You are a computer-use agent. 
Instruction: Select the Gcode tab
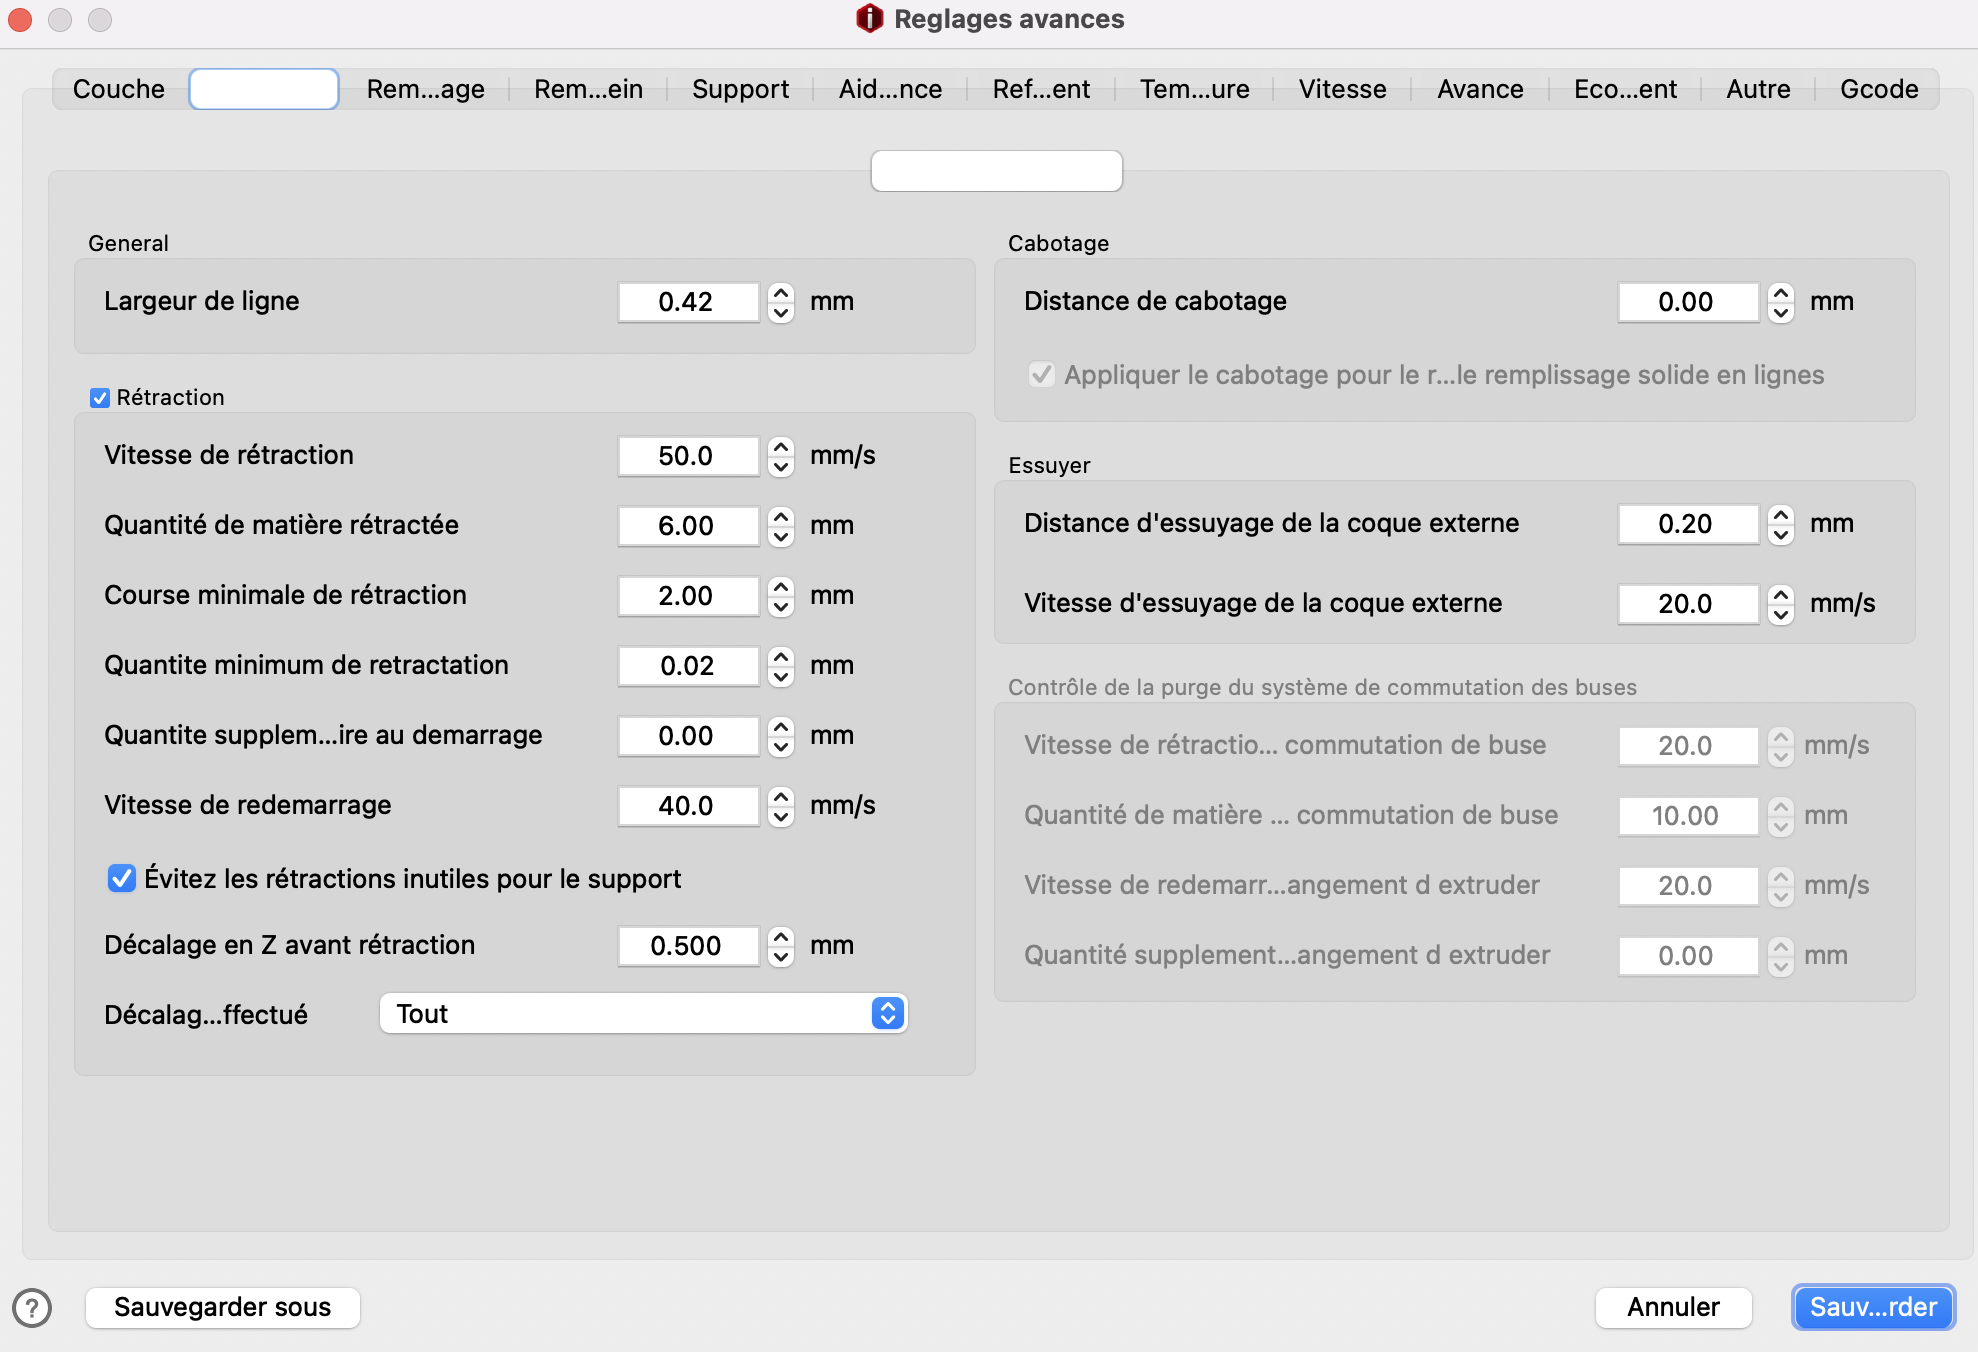1878,89
